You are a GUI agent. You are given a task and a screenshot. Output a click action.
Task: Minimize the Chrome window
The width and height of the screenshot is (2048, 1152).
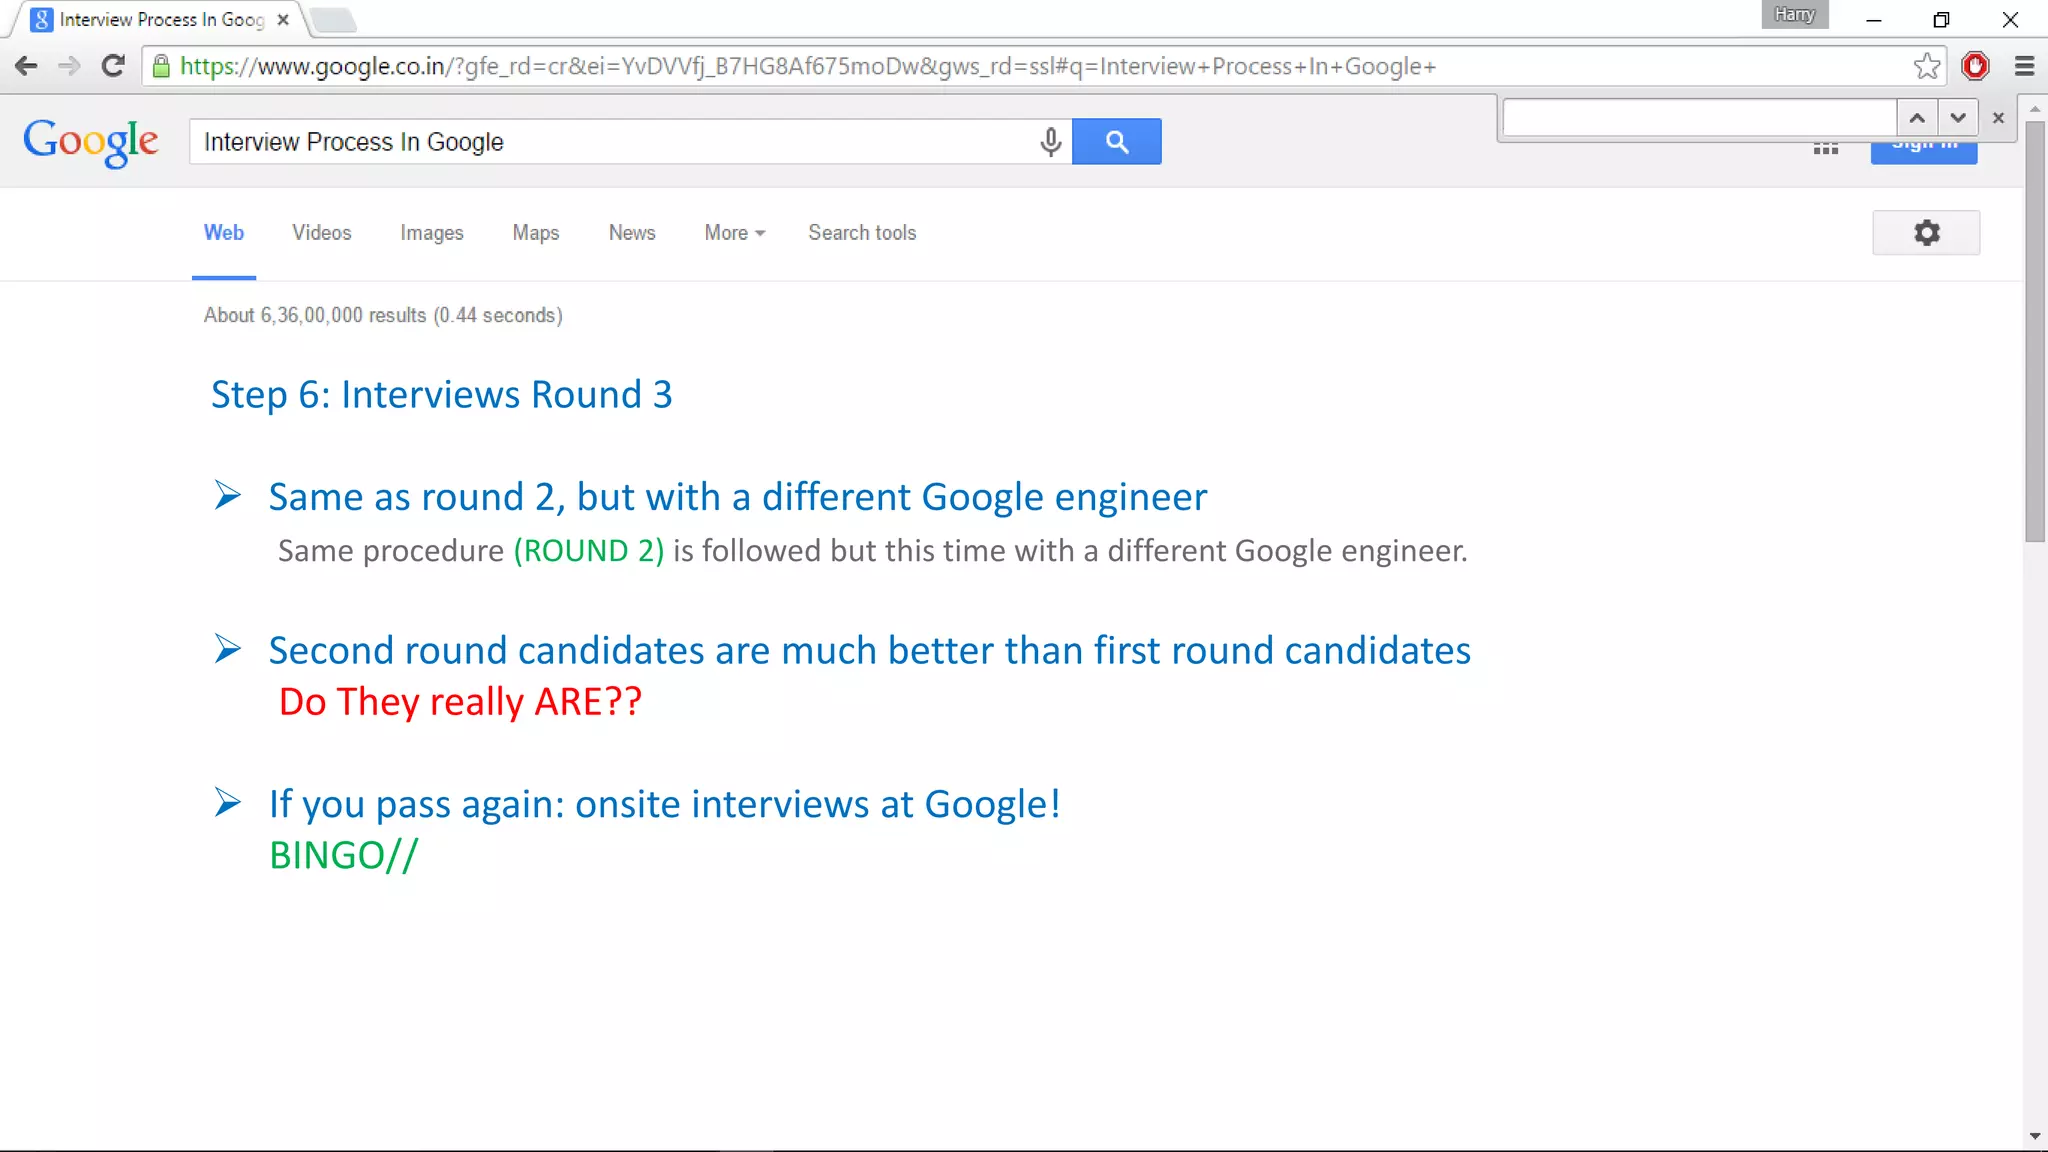pos(1874,19)
